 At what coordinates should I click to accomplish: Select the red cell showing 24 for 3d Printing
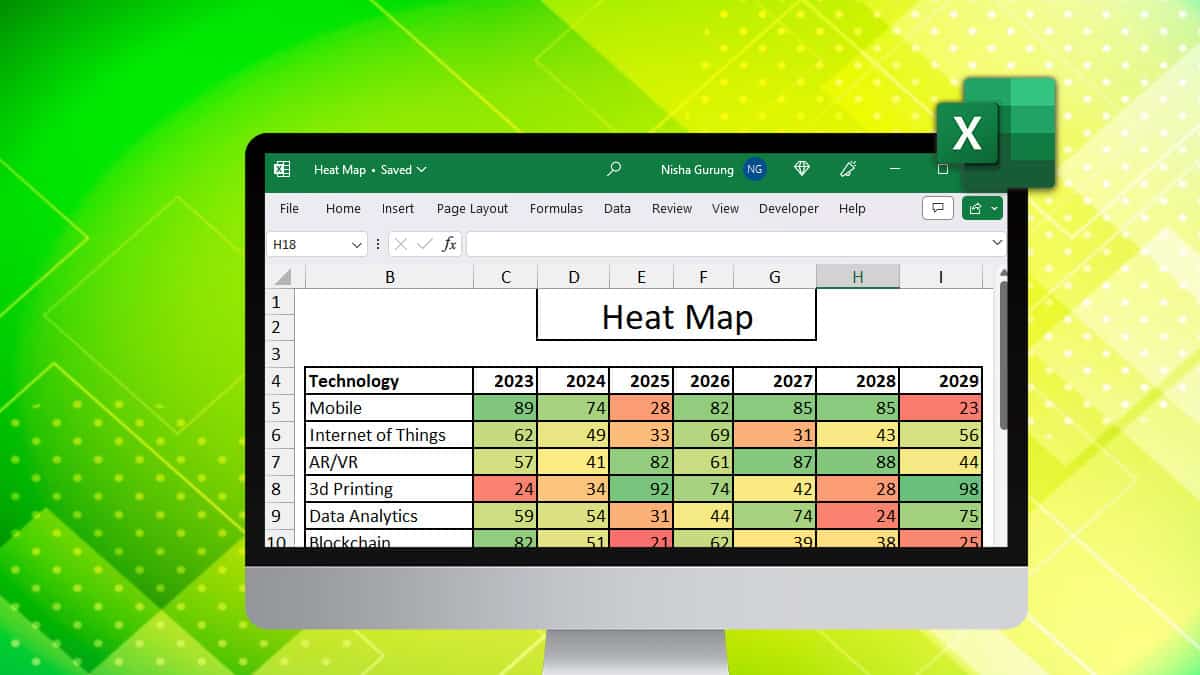(505, 488)
